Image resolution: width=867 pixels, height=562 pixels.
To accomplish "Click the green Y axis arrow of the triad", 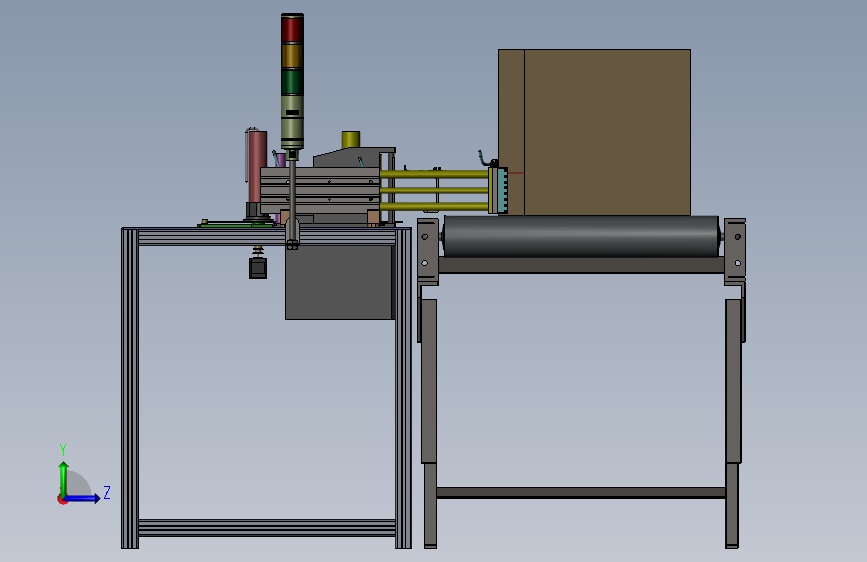I will [x=64, y=478].
